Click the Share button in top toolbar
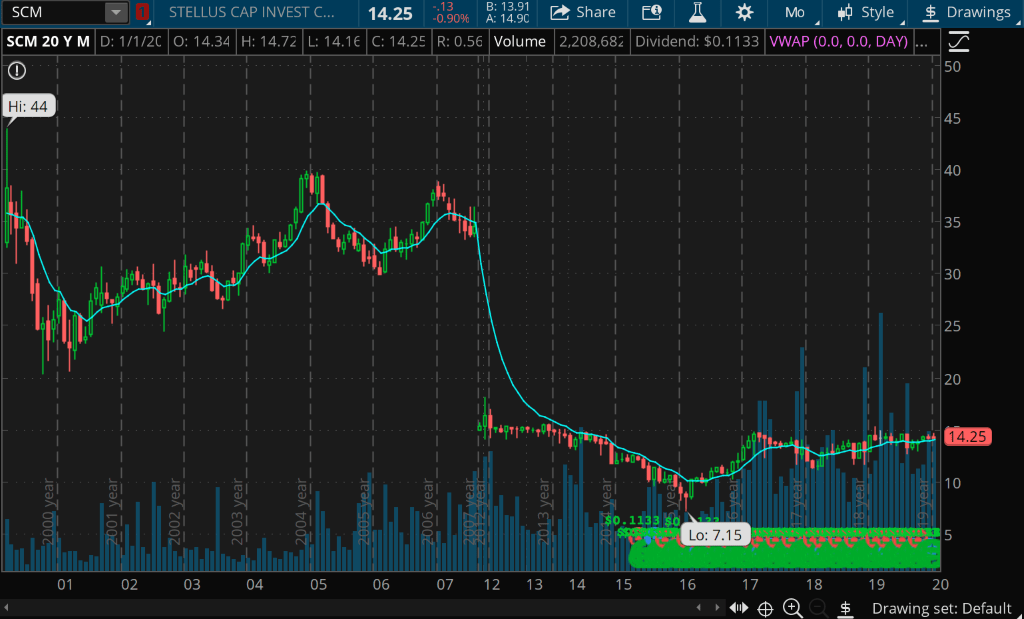The height and width of the screenshot is (619, 1024). click(583, 13)
